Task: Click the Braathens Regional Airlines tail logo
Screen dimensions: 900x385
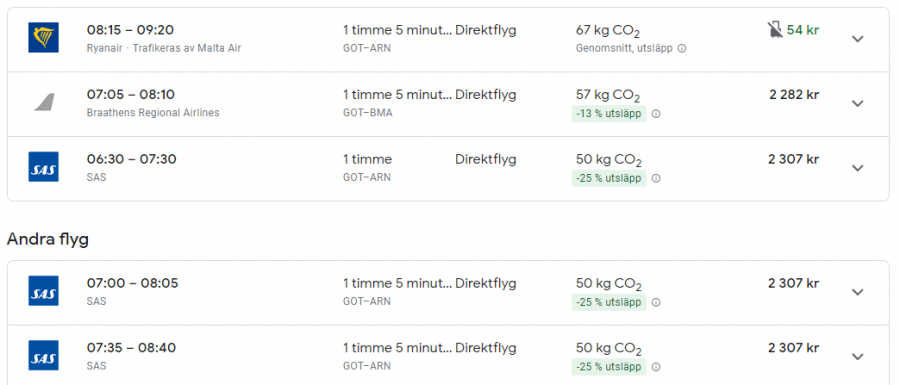Action: pos(44,103)
